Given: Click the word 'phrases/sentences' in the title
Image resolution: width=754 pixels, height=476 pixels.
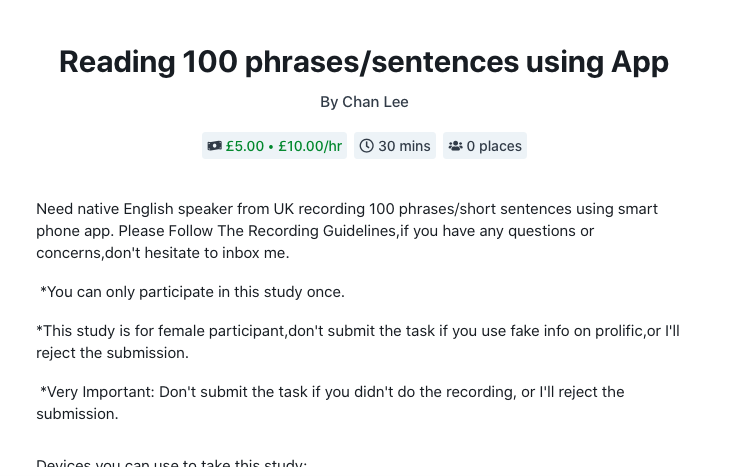Looking at the screenshot, I should [382, 62].
